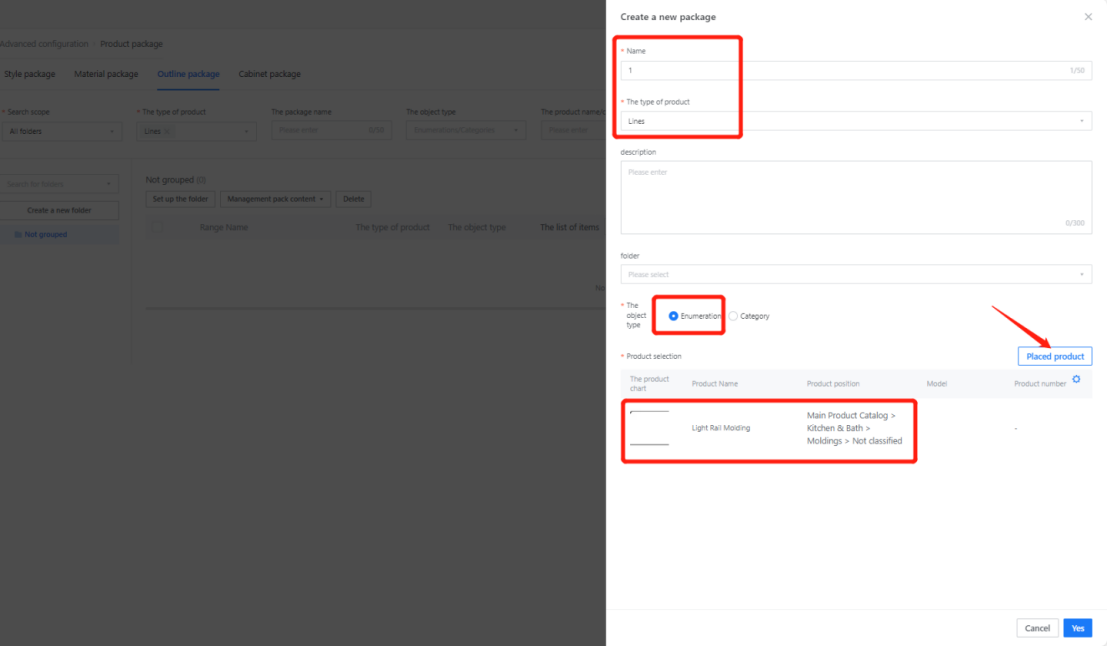1108x646 pixels.
Task: Open the type of product dropdown in dialog
Action: pyautogui.click(x=856, y=121)
